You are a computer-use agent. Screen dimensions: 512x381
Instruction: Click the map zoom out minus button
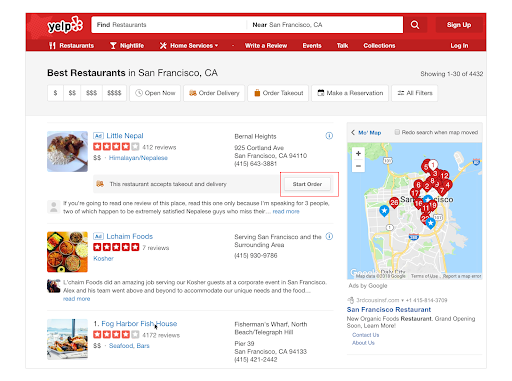click(x=358, y=166)
